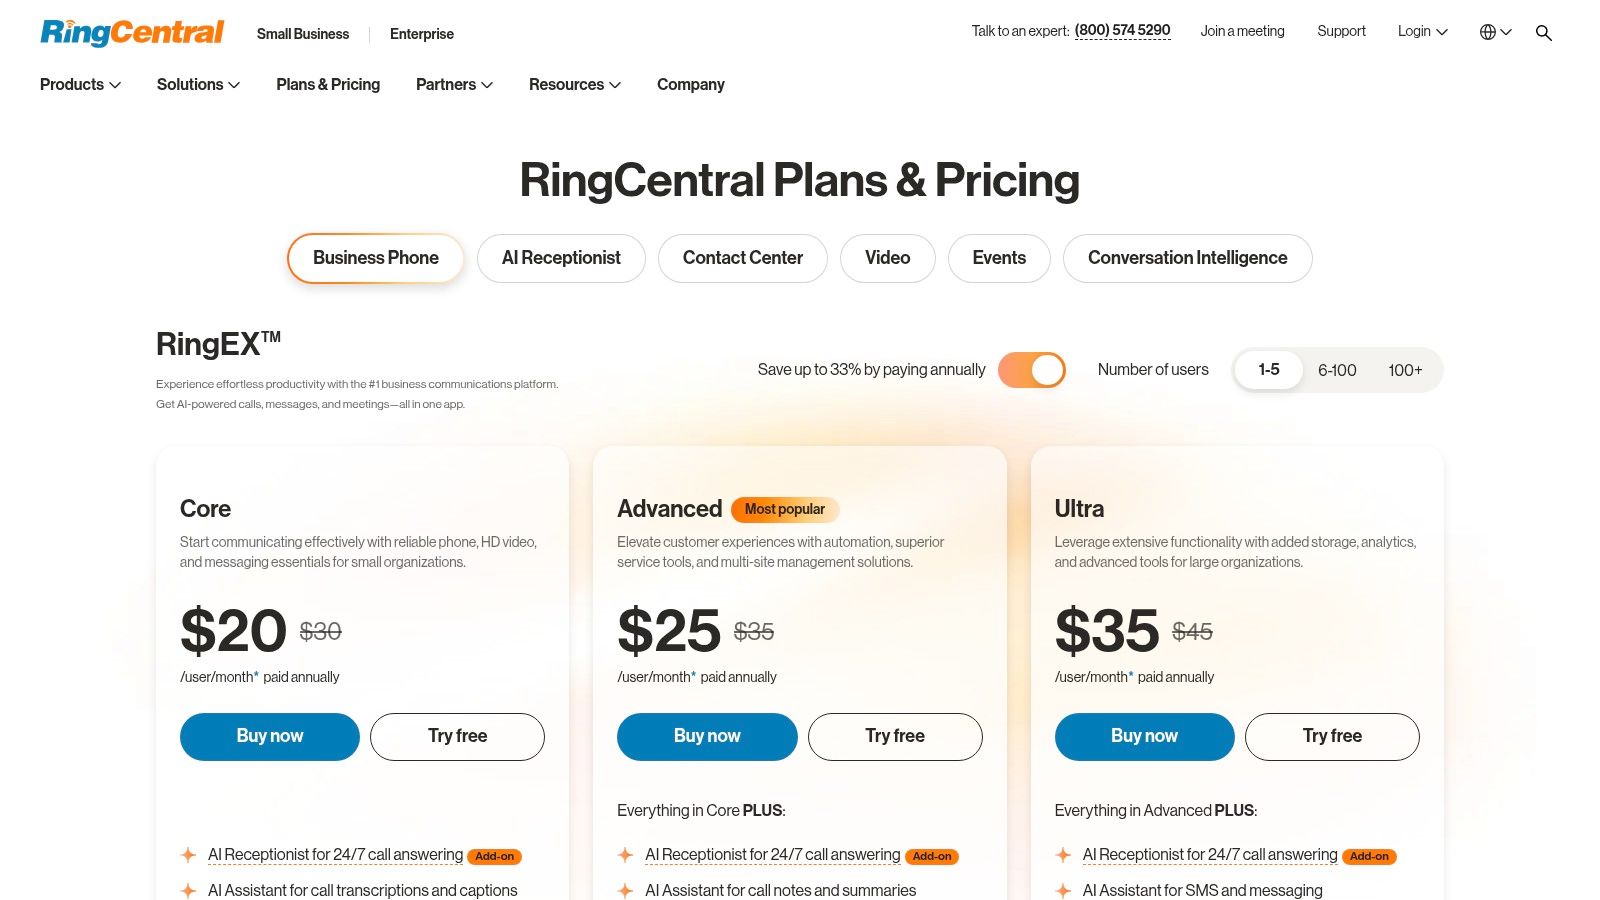Open the Plans & Pricing menu
Screen dimensions: 1600x900
(x=327, y=85)
